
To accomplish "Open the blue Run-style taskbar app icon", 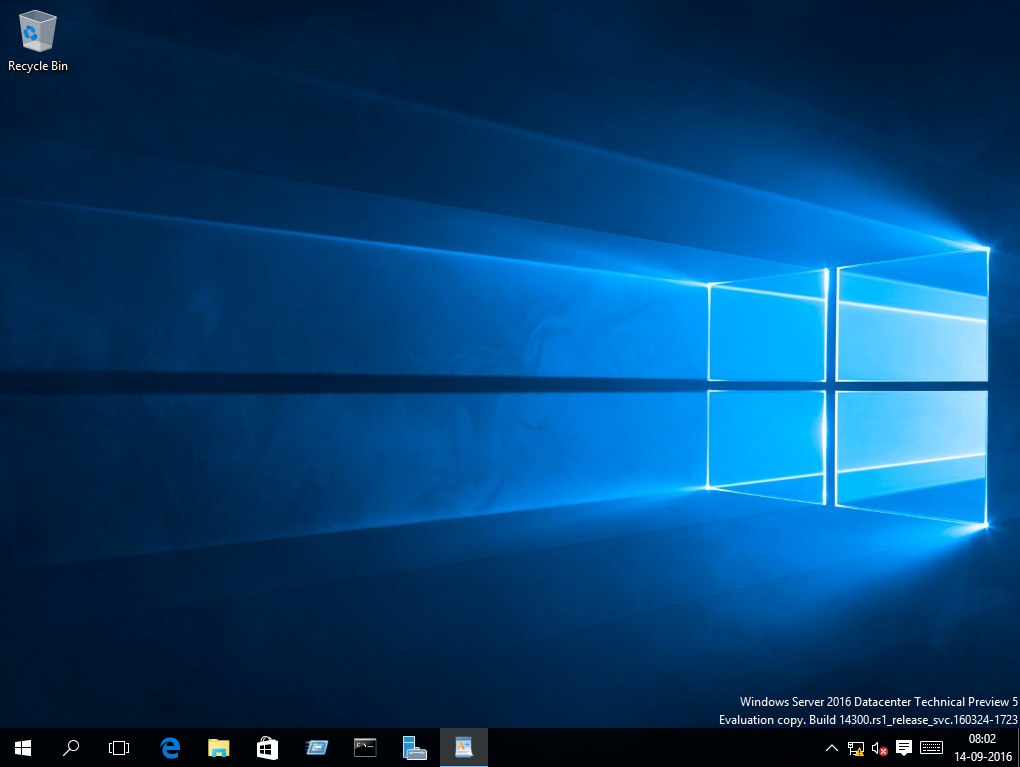I will click(x=317, y=748).
